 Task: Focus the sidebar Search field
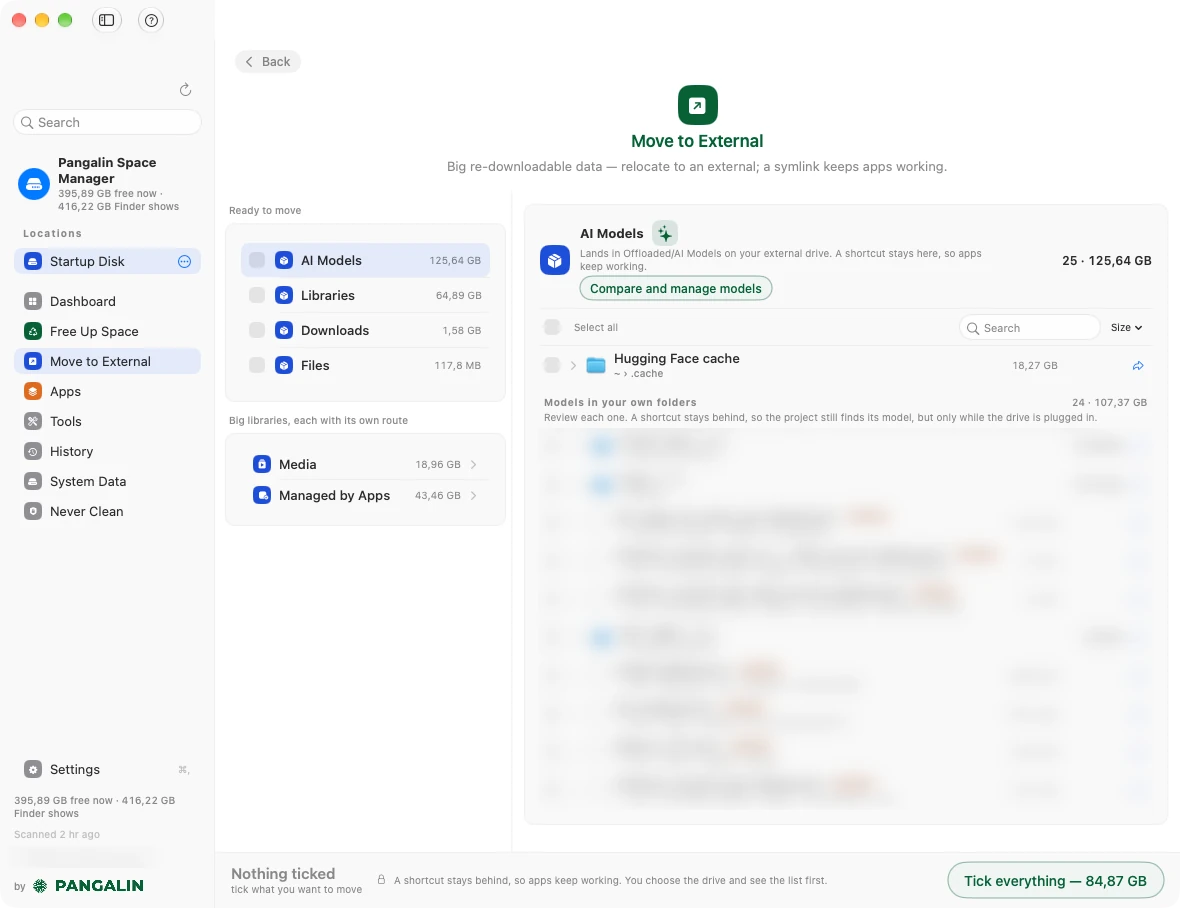coord(107,123)
